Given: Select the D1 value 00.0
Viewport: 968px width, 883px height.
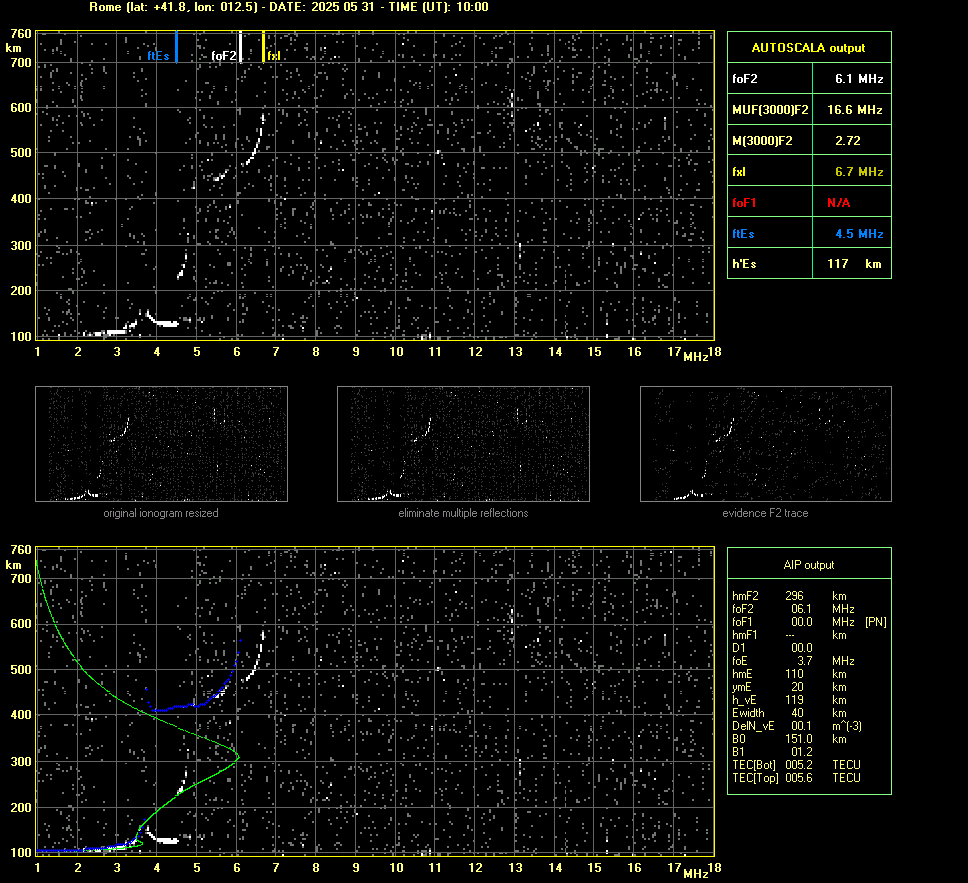Looking at the screenshot, I should point(801,648).
